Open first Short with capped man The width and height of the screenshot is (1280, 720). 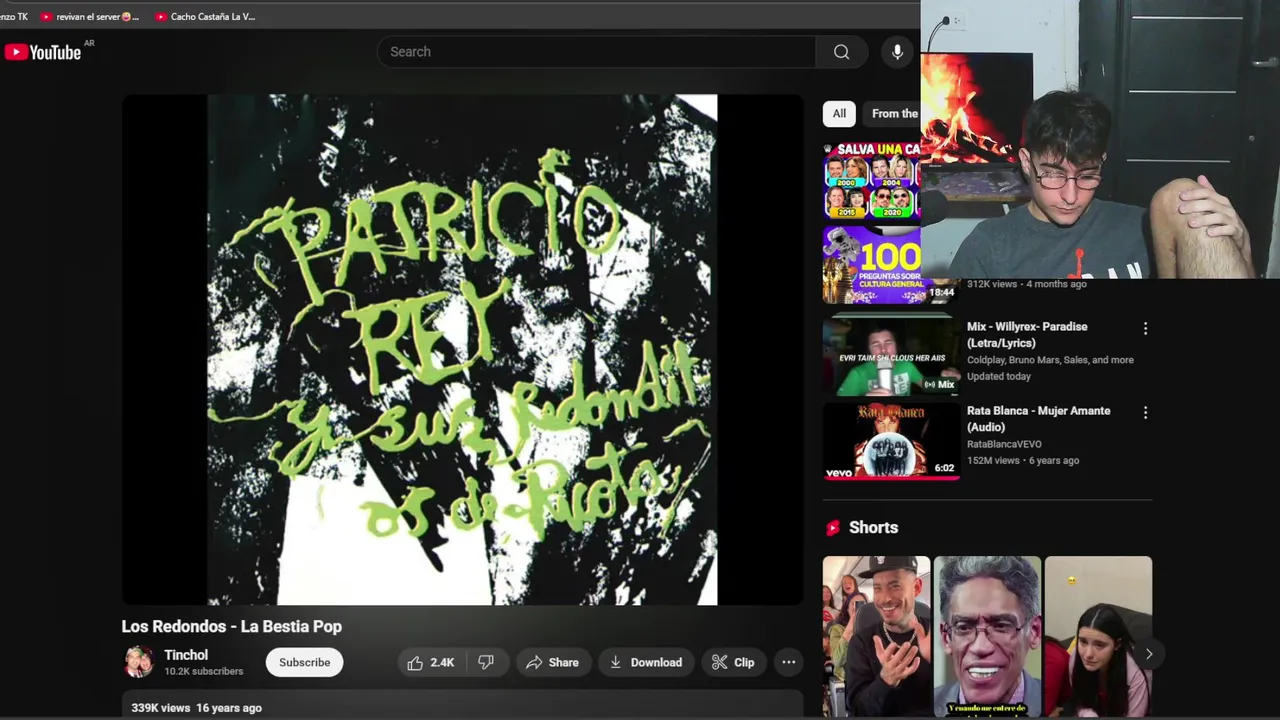876,637
